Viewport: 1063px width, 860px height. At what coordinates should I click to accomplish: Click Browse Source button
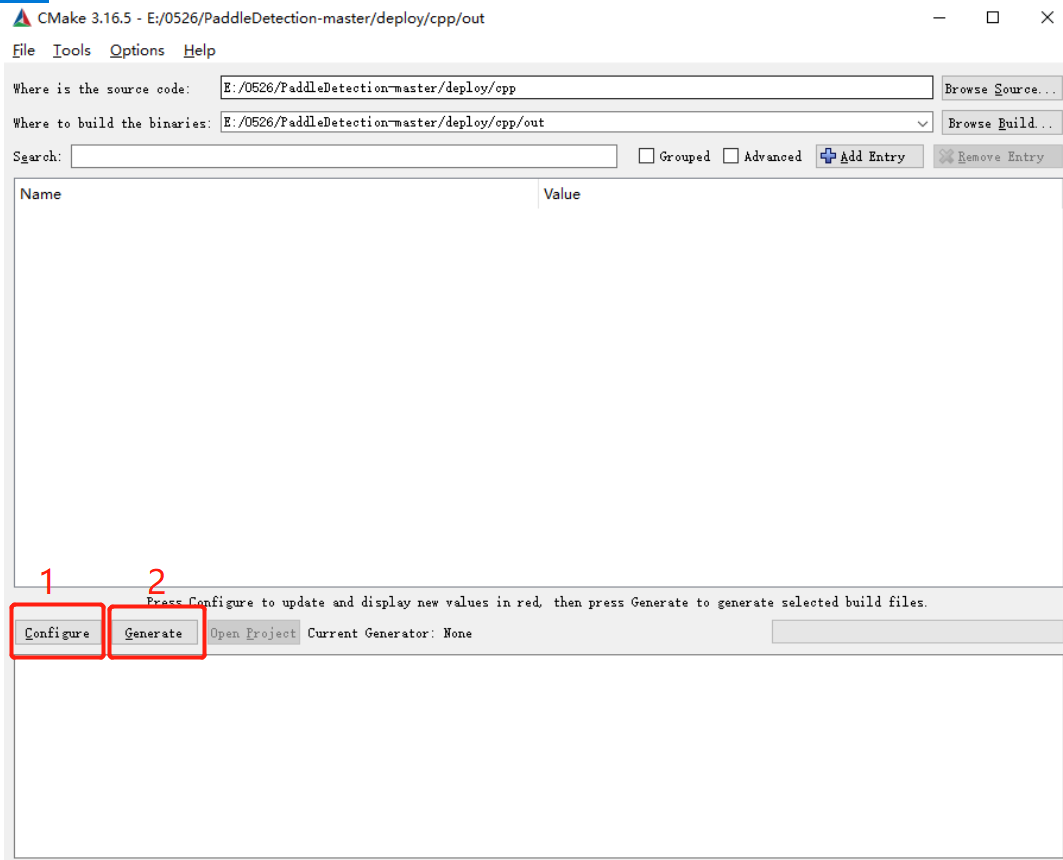[1001, 89]
